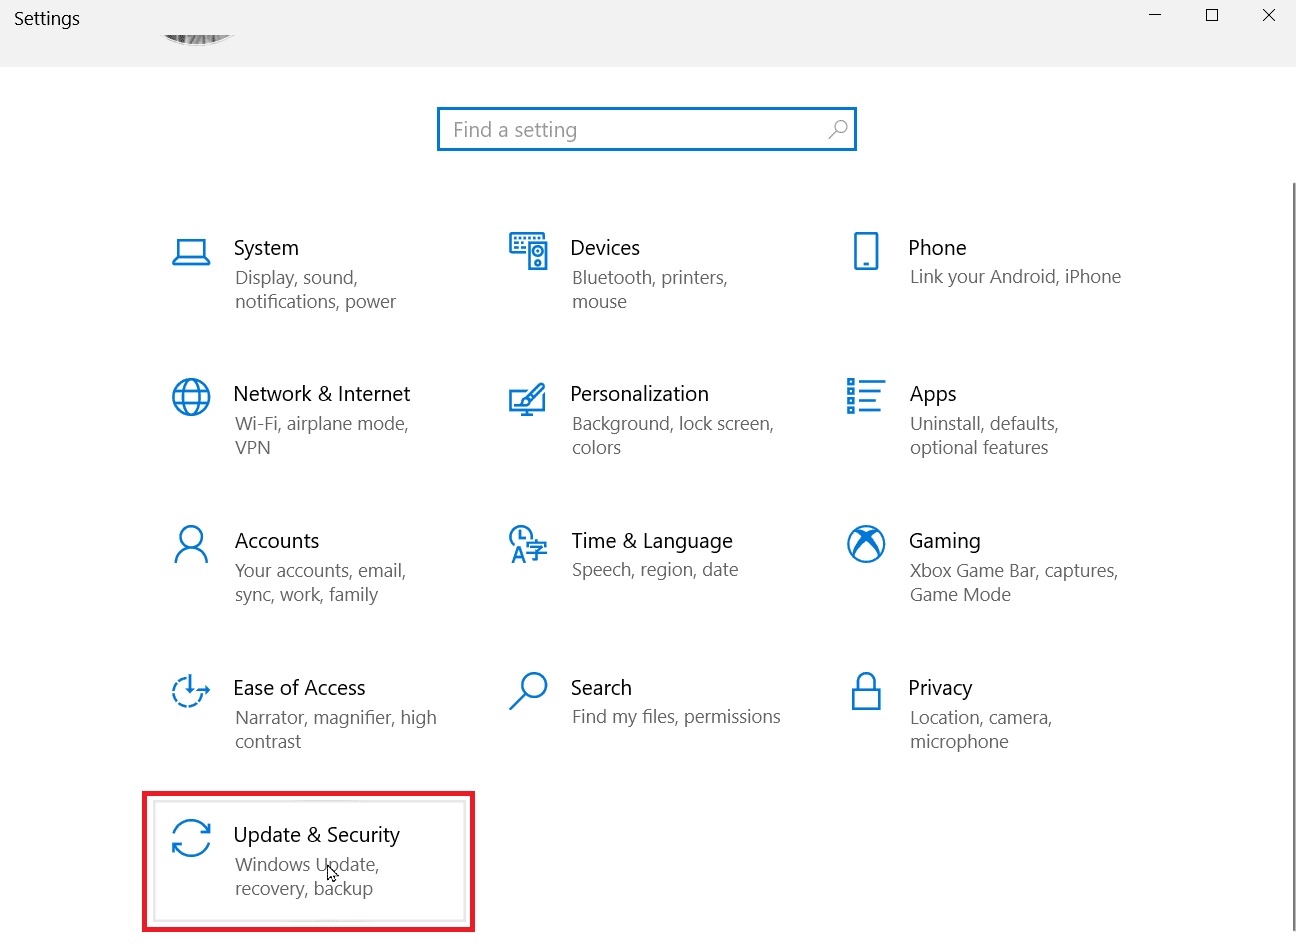Click the 'Speech, region, date' description
The height and width of the screenshot is (950, 1296).
tap(655, 570)
